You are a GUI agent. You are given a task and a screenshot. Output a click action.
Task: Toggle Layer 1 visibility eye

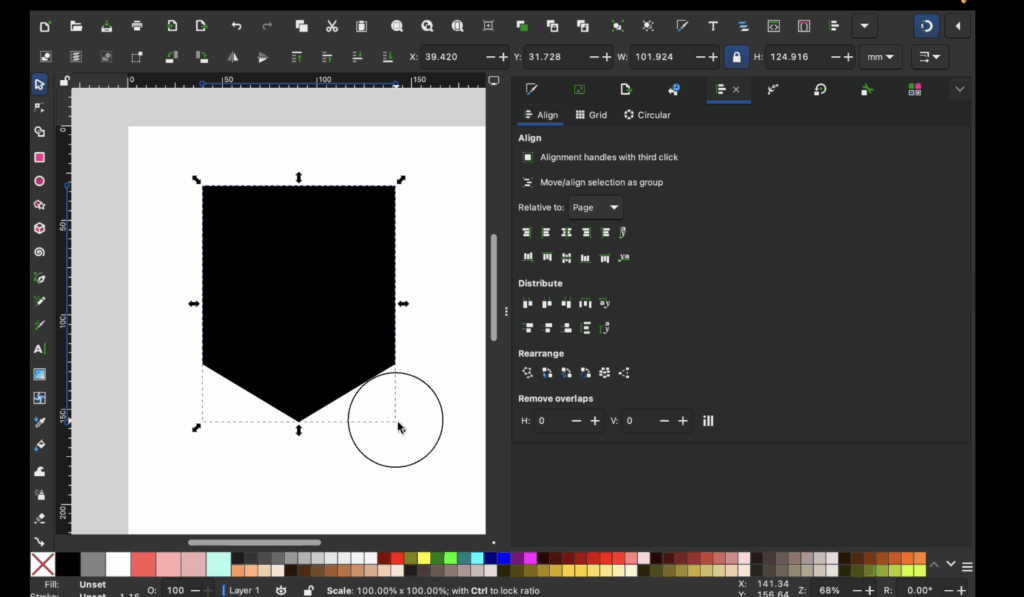[x=281, y=590]
